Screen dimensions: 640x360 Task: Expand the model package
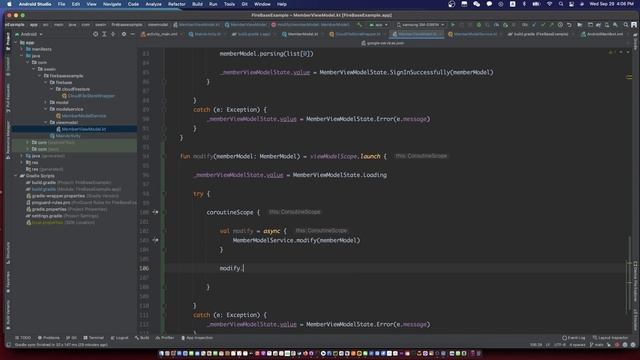[x=45, y=102]
